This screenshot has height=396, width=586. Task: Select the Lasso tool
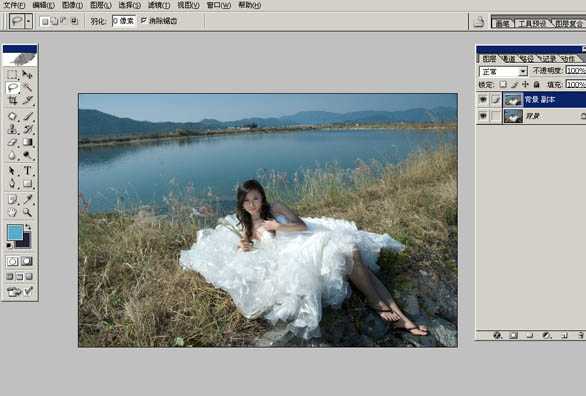click(13, 88)
